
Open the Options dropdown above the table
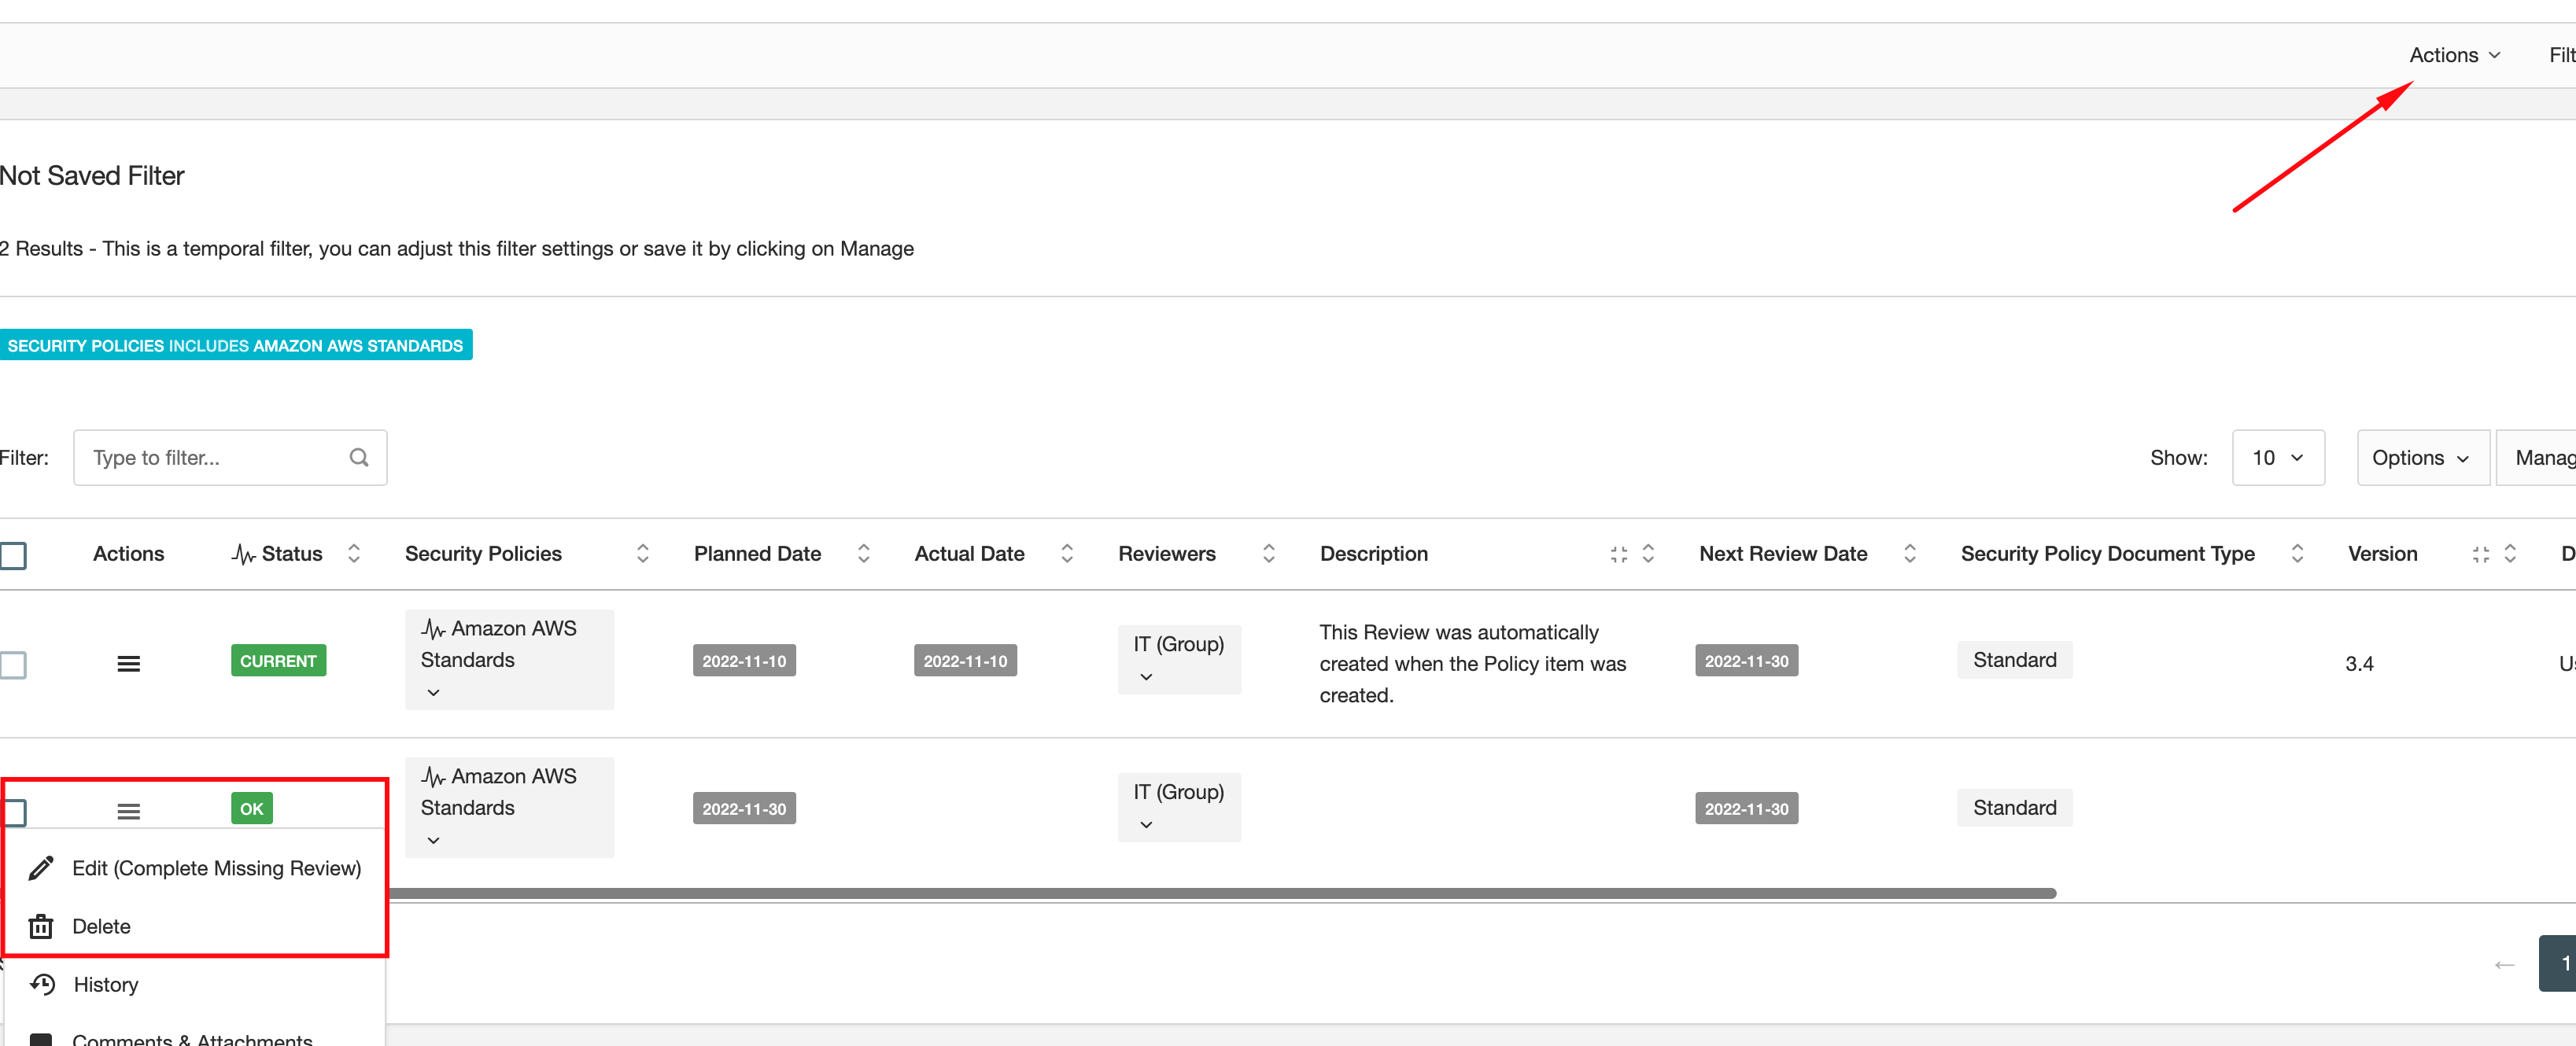(2421, 457)
